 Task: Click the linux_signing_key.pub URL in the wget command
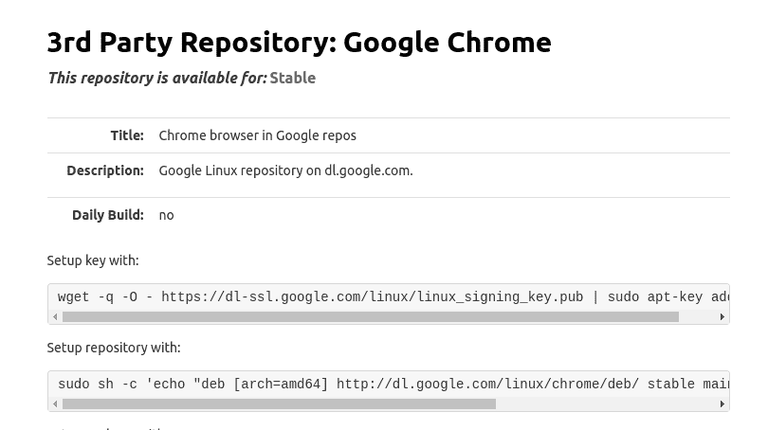(x=372, y=297)
